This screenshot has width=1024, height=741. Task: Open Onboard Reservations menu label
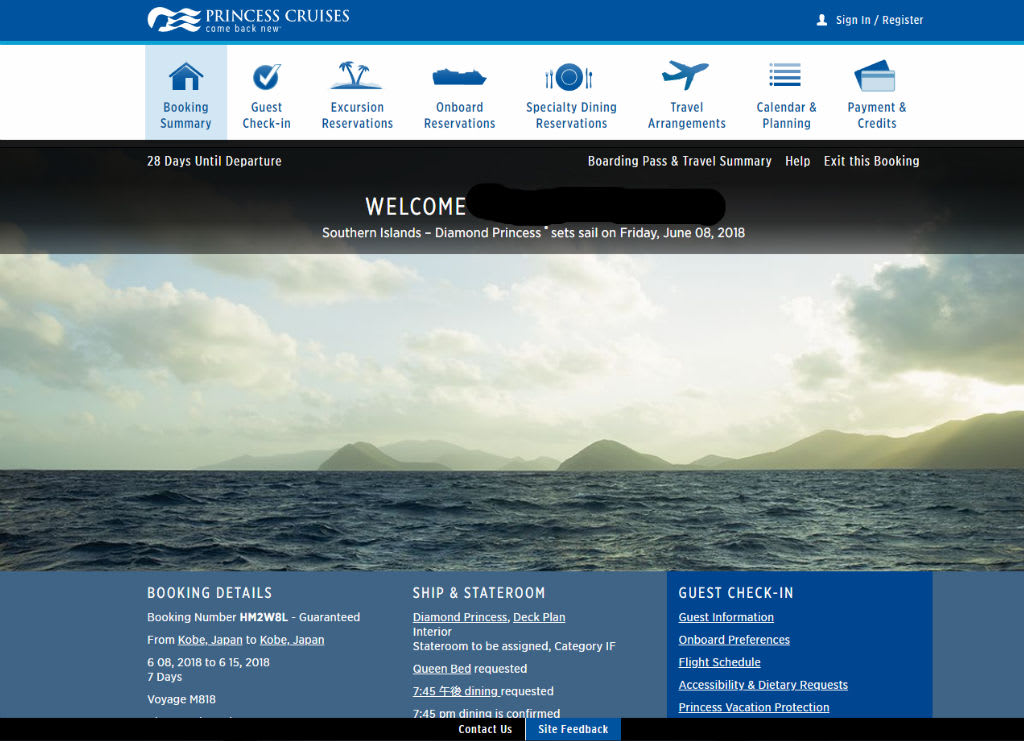pos(460,115)
